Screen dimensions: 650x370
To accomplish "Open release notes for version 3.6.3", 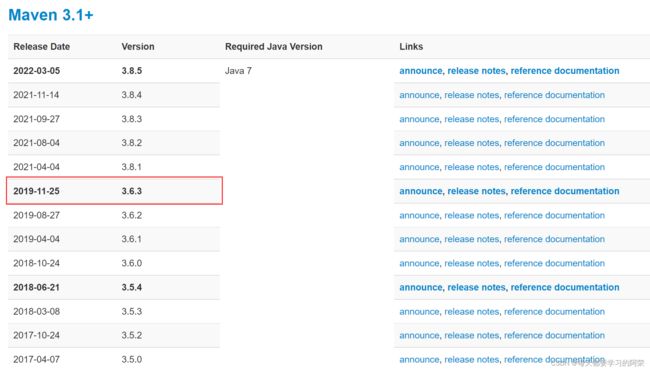I will (477, 191).
